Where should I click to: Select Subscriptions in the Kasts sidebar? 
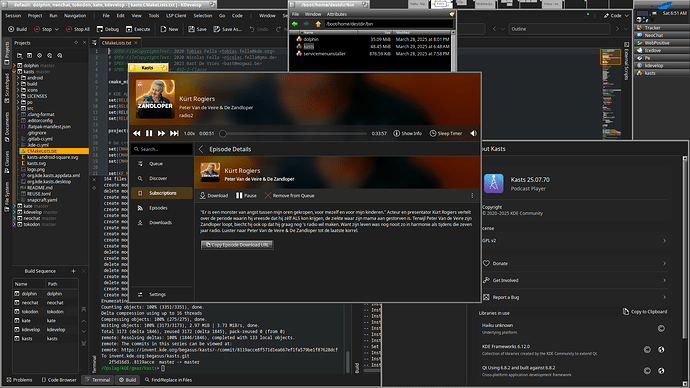161,193
